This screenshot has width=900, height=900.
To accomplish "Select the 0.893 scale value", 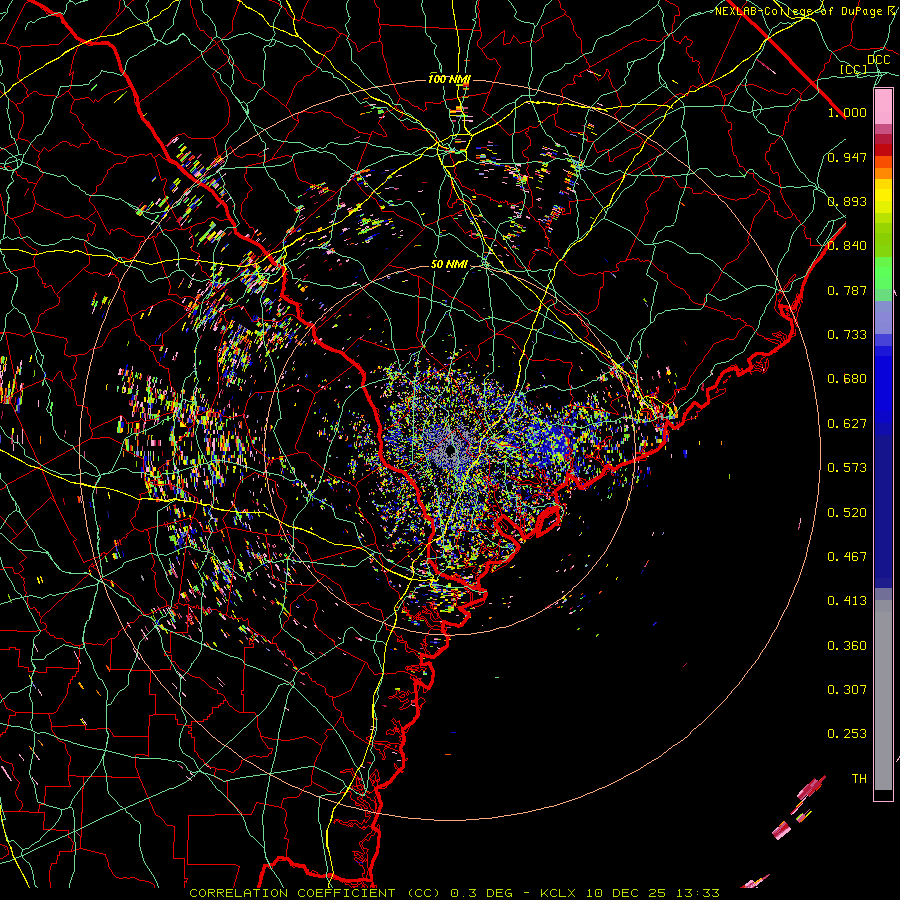I will tap(847, 201).
